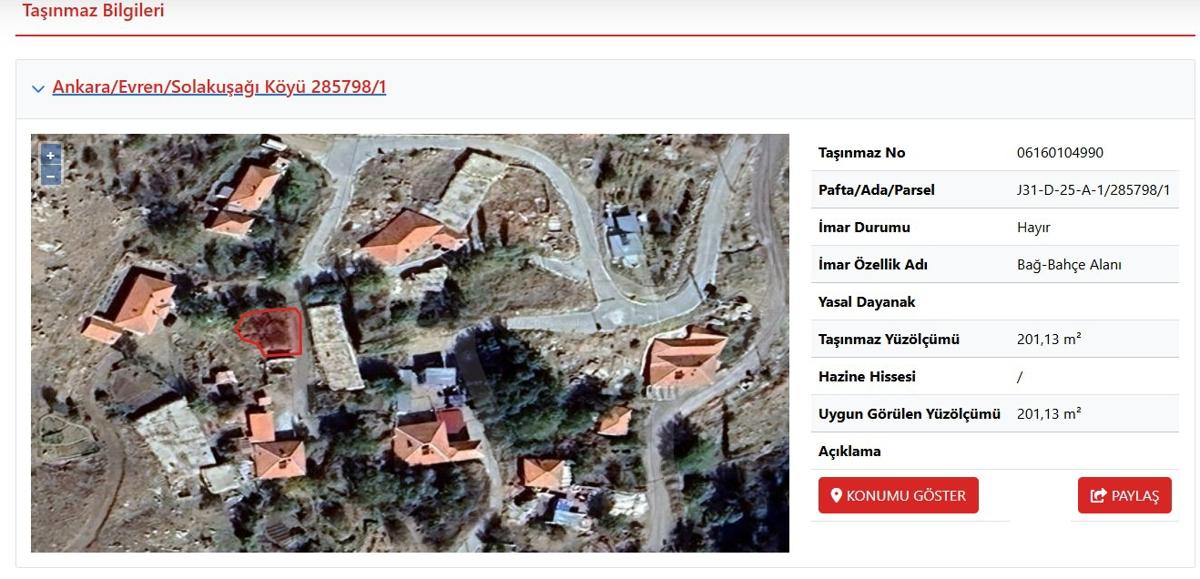Image resolution: width=1200 pixels, height=579 pixels.
Task: Select the red-outlined parcel on the map
Action: (x=270, y=331)
